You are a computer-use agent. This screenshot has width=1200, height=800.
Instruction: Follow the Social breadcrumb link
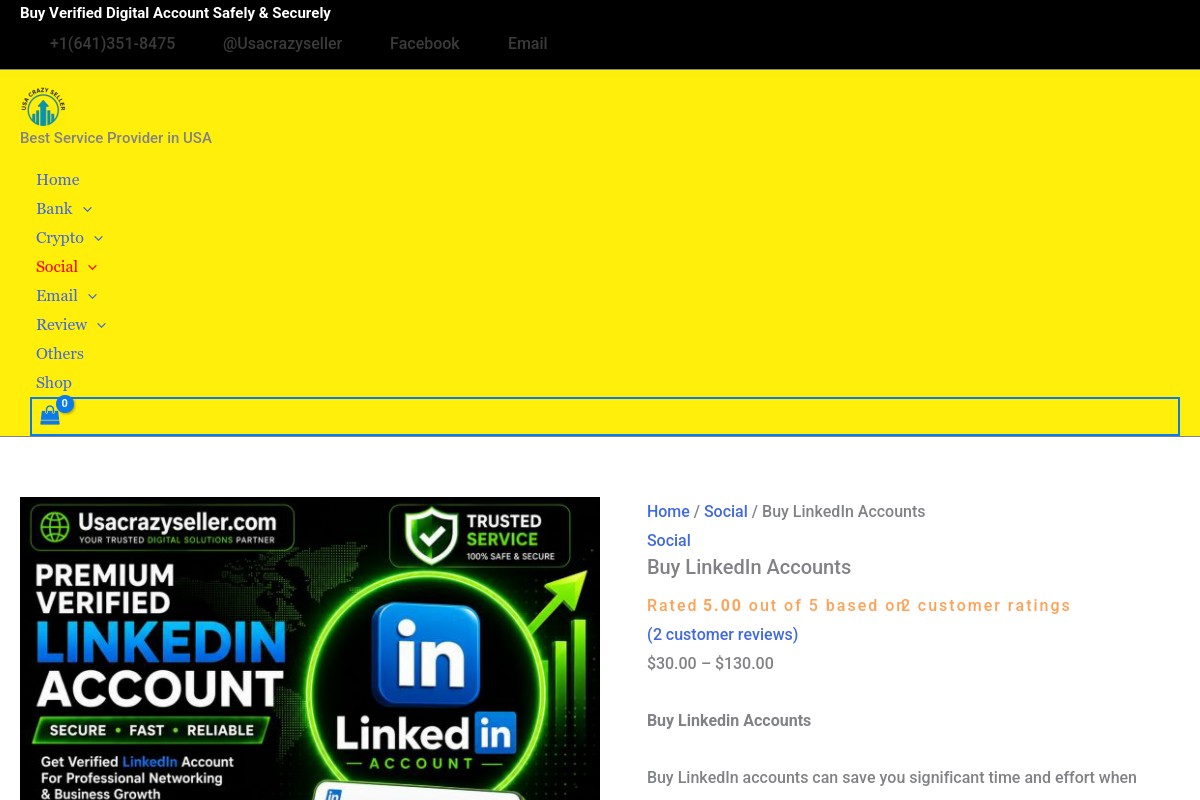(725, 511)
